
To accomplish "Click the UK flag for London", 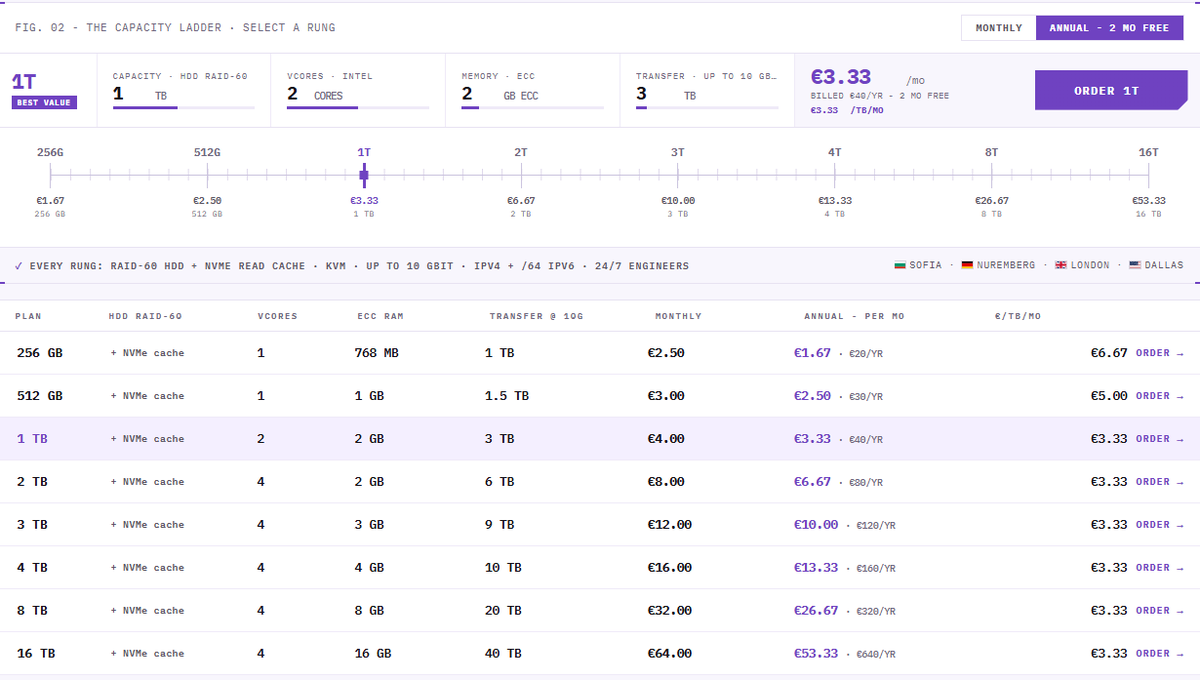I will tap(1060, 265).
